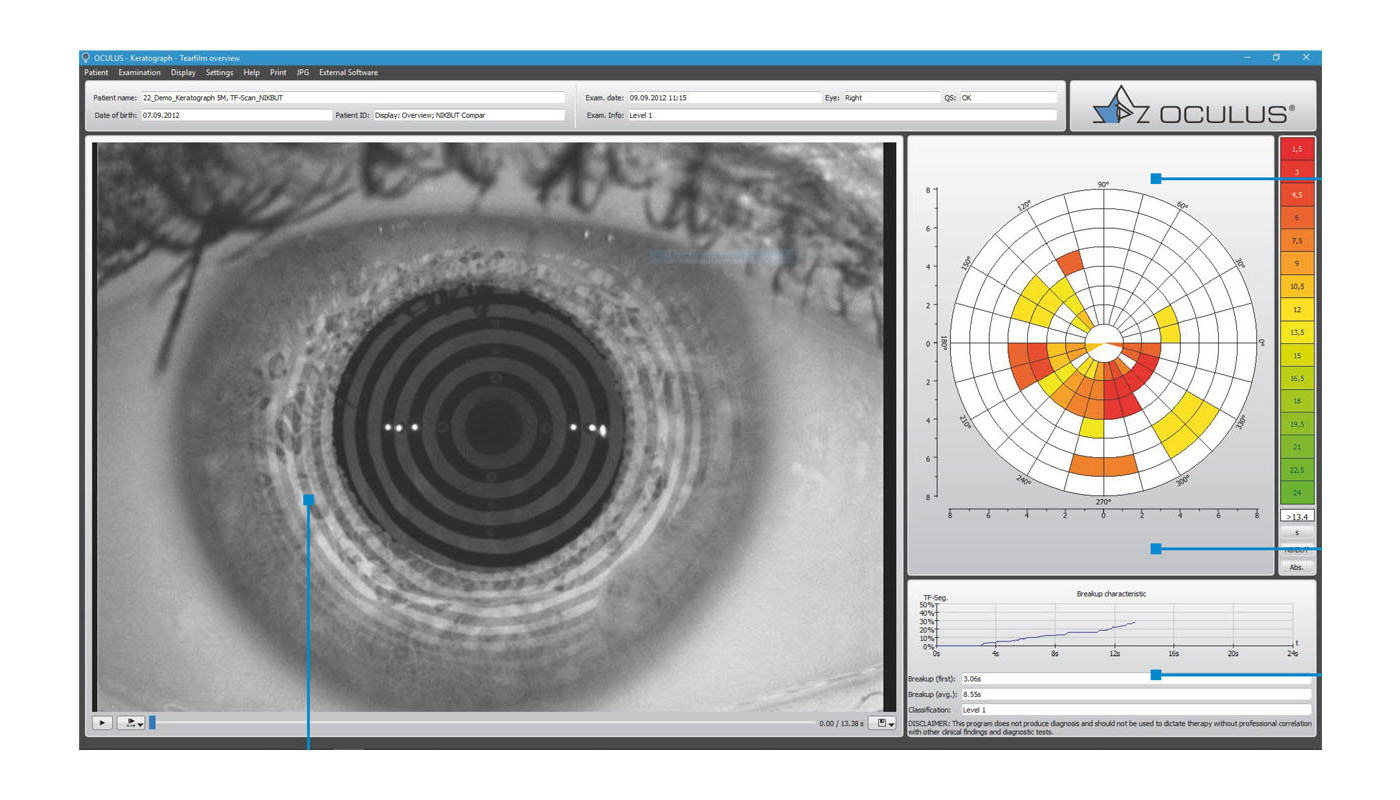
Task: Click the video timeline position handle
Action: (x=152, y=723)
